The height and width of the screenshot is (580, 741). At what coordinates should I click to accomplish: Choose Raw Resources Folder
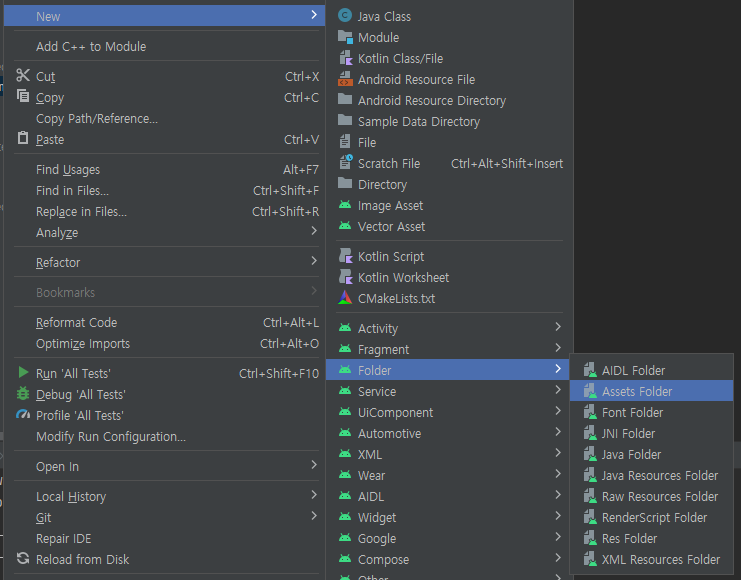point(651,496)
